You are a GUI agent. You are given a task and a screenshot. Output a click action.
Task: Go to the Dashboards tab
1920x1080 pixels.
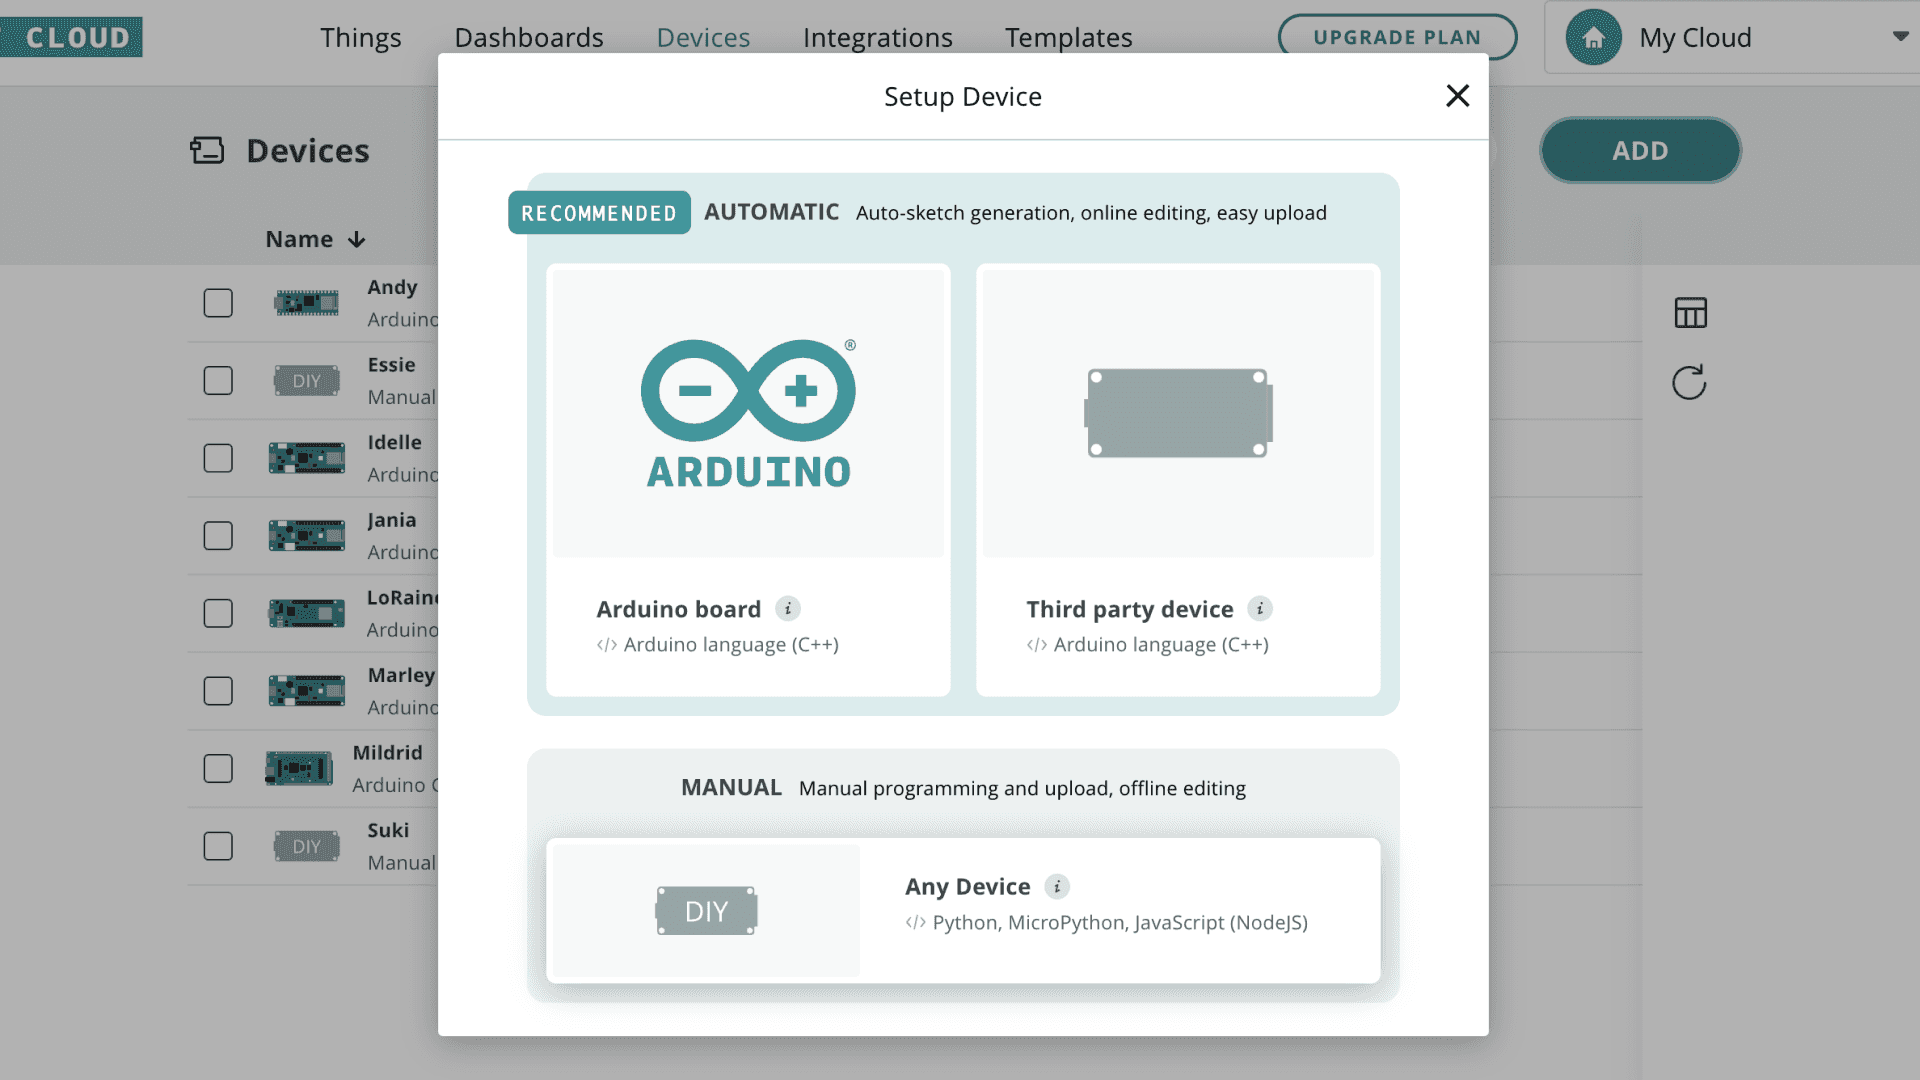[528, 38]
